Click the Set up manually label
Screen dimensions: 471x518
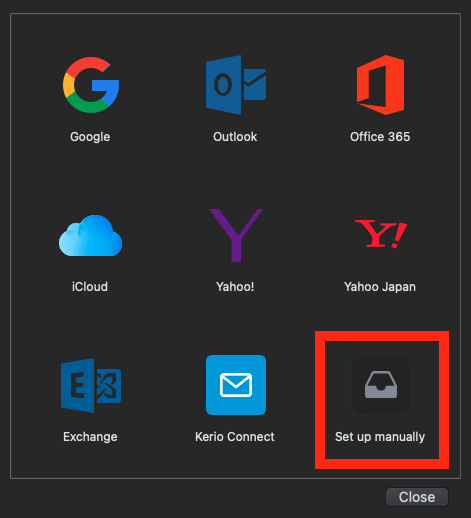click(380, 437)
